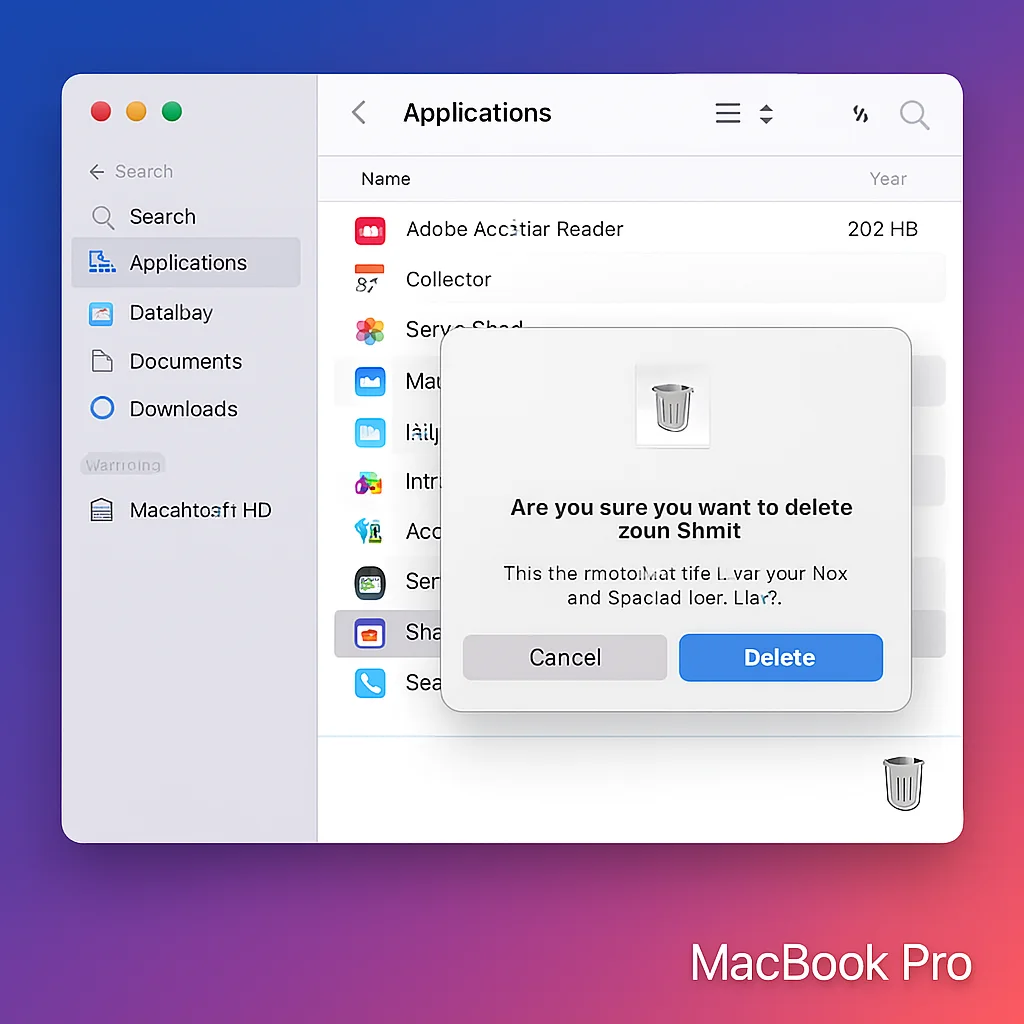Click the Cancel button in dialog
This screenshot has width=1024, height=1024.
tap(565, 657)
